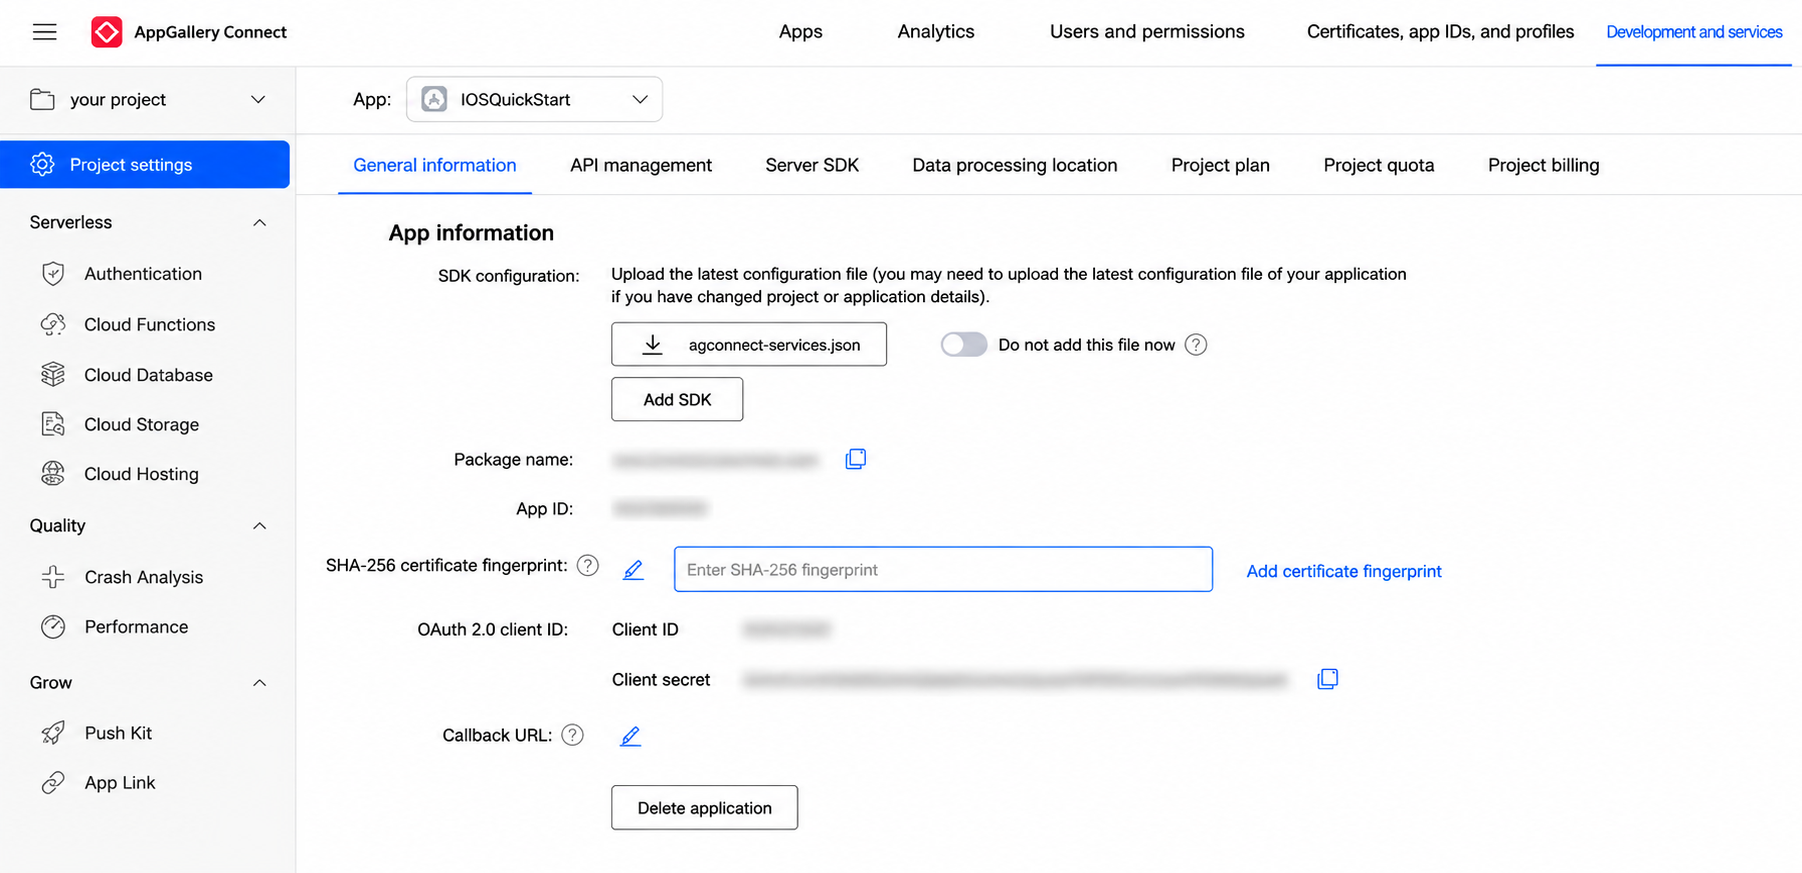Click the App information heading

coord(471,233)
